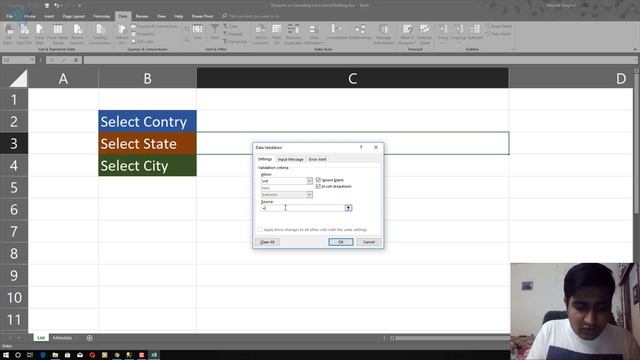Open the Error Alert tab in dialog
The width and height of the screenshot is (640, 360).
point(318,159)
